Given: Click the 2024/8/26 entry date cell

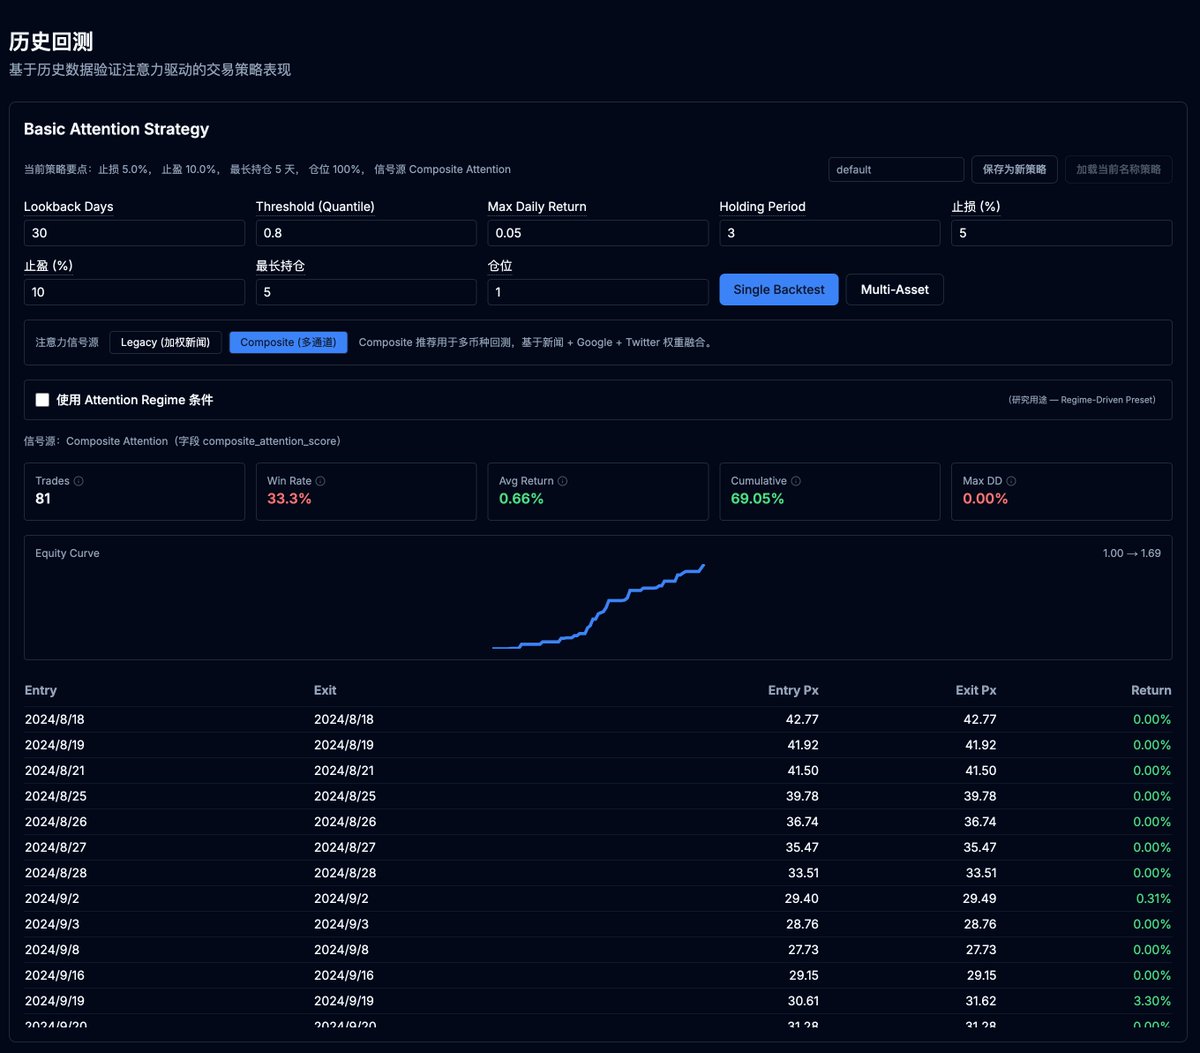Looking at the screenshot, I should [55, 822].
